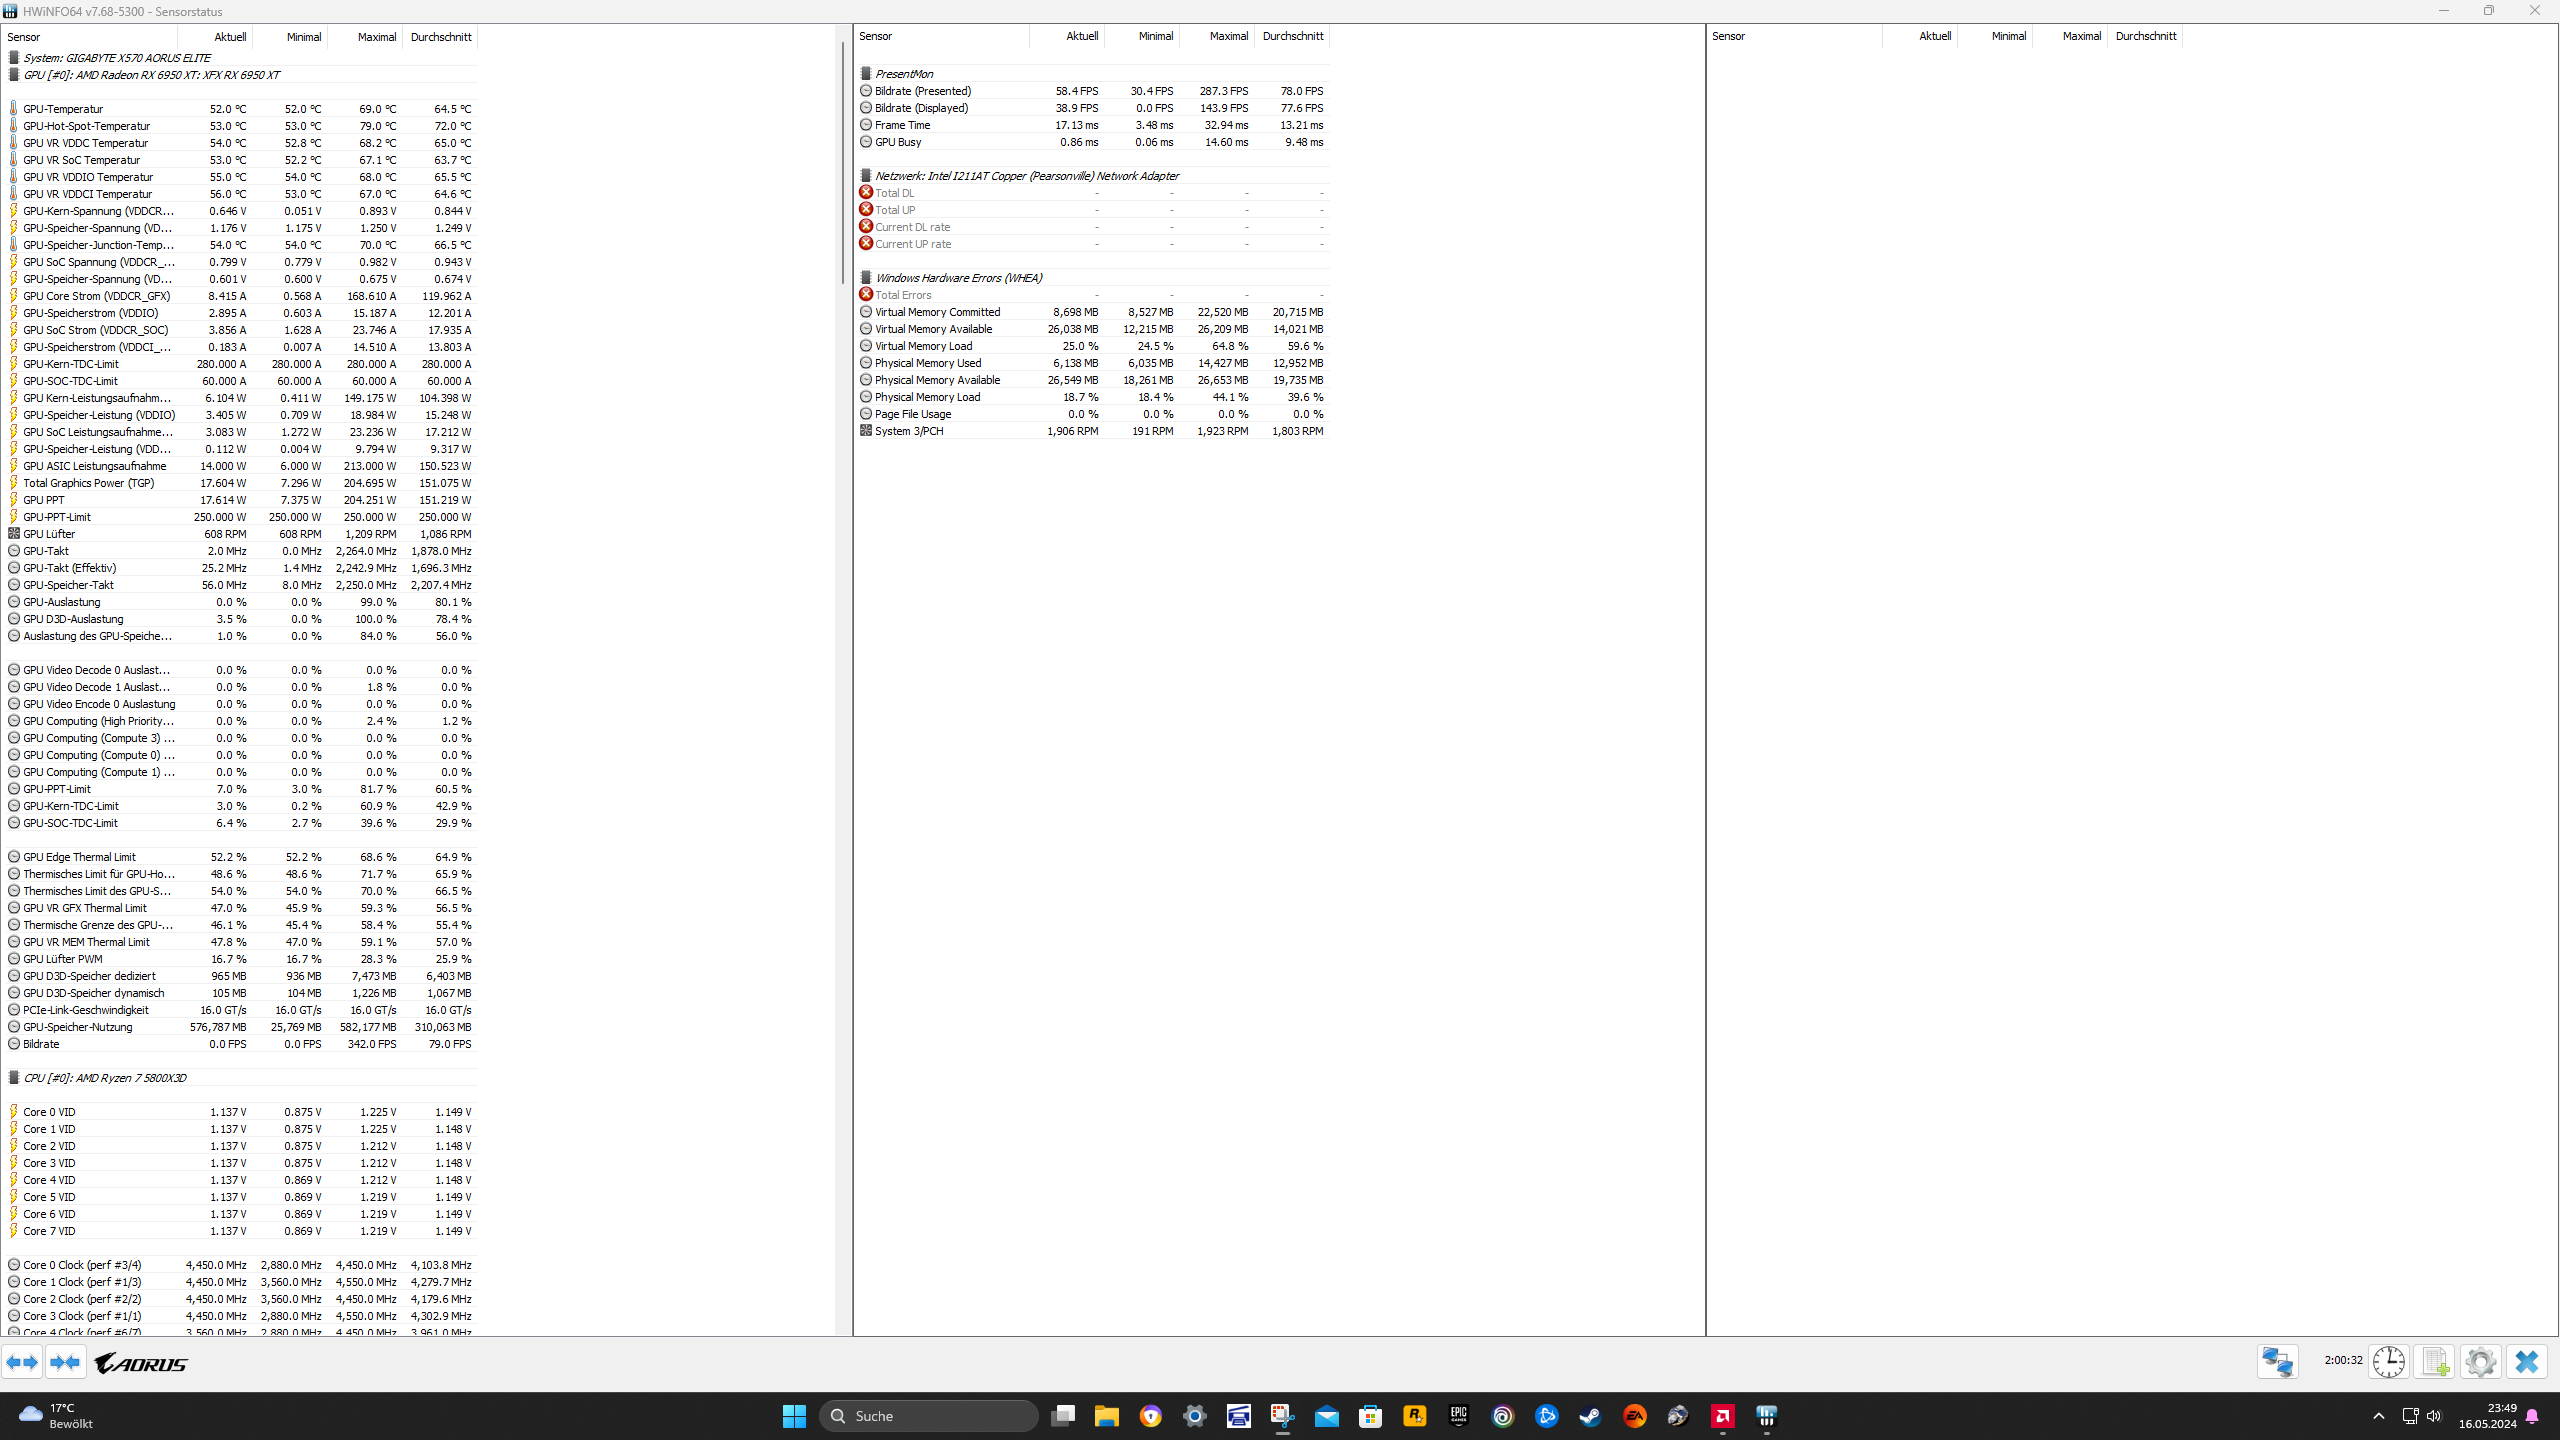Click the first panel's vertical scrollbar

(843, 160)
